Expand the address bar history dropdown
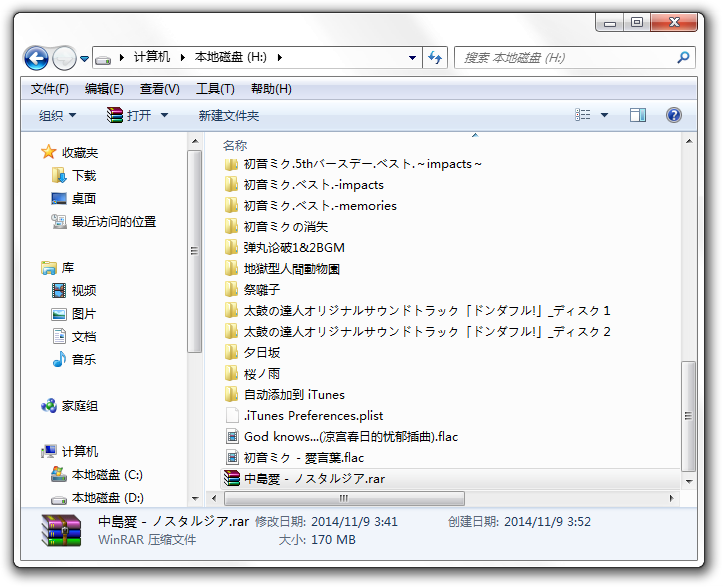 tap(413, 58)
